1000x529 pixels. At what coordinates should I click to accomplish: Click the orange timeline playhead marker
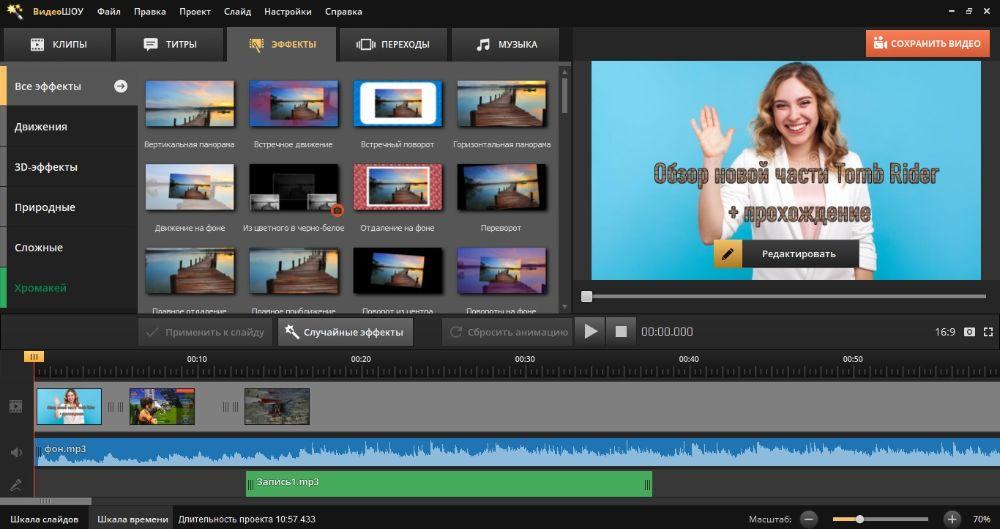click(34, 357)
